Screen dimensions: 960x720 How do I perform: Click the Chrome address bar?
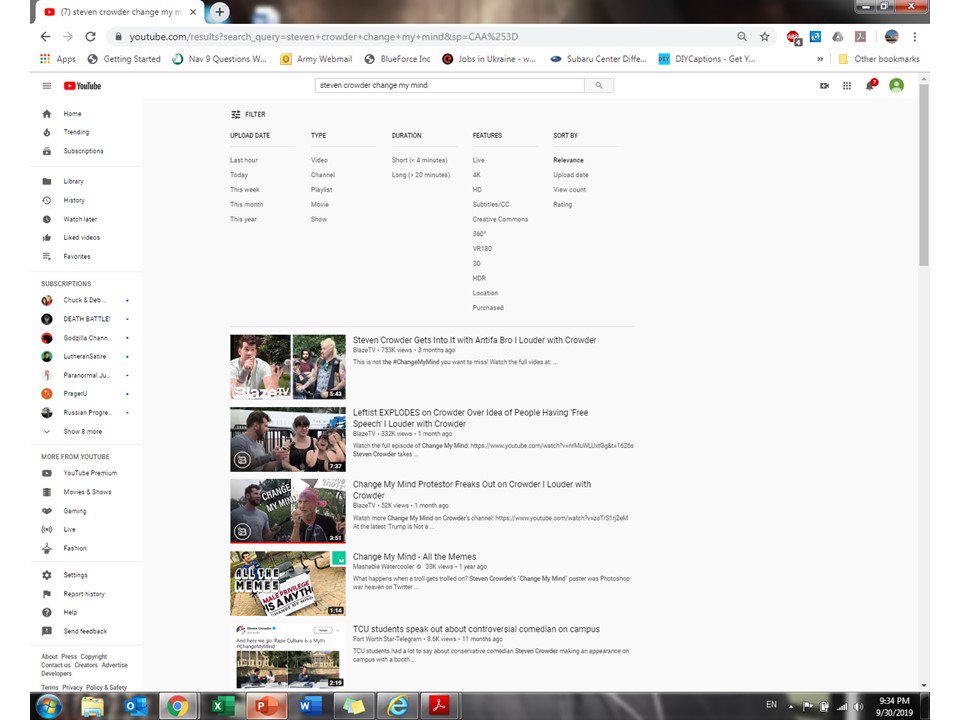point(422,37)
